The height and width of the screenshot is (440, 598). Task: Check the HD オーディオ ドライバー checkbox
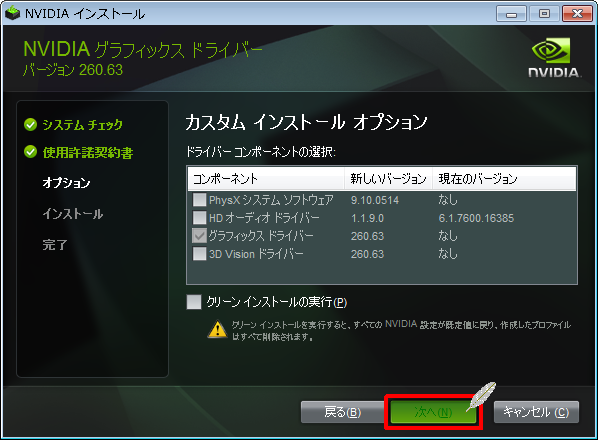(x=199, y=218)
